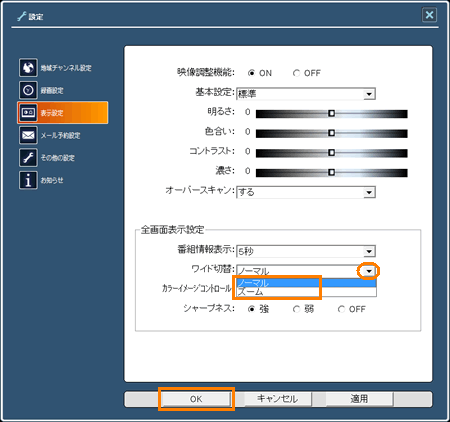Close the 設定 dialog window
The height and width of the screenshot is (422, 450).
click(x=429, y=15)
